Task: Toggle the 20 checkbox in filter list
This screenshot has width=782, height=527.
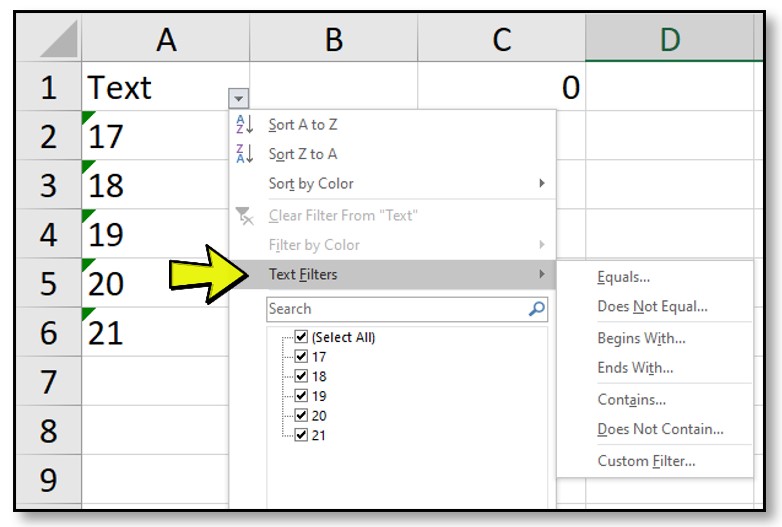Action: tap(301, 415)
